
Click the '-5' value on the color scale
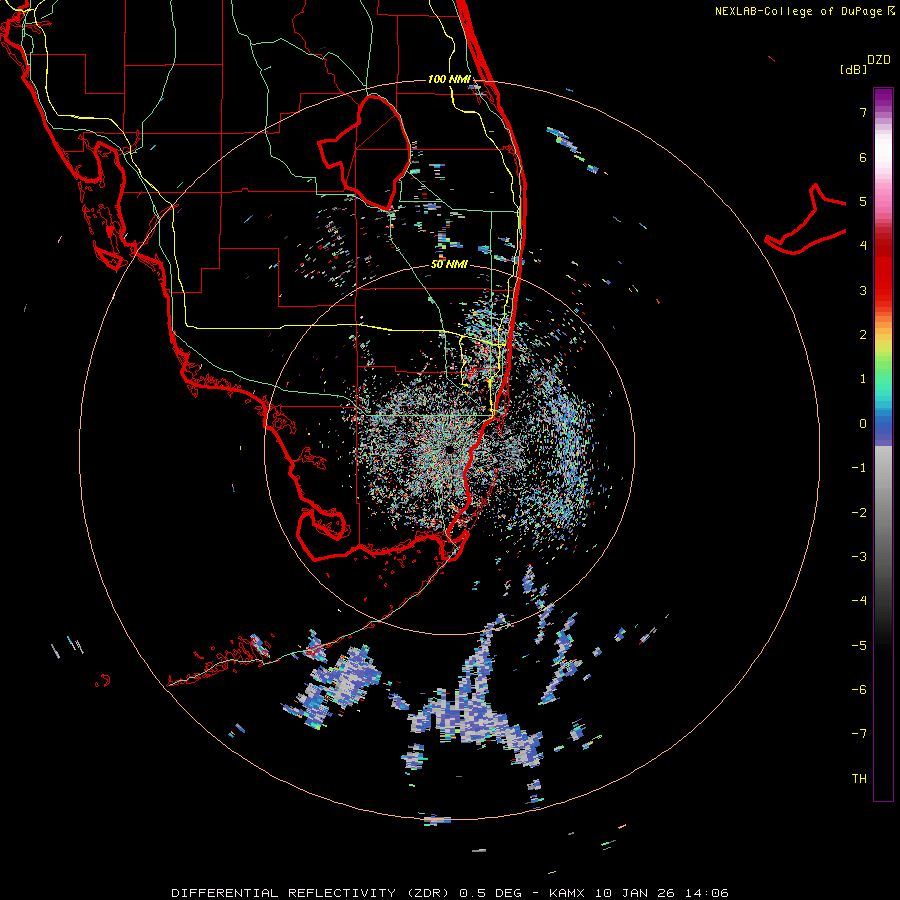[x=859, y=646]
